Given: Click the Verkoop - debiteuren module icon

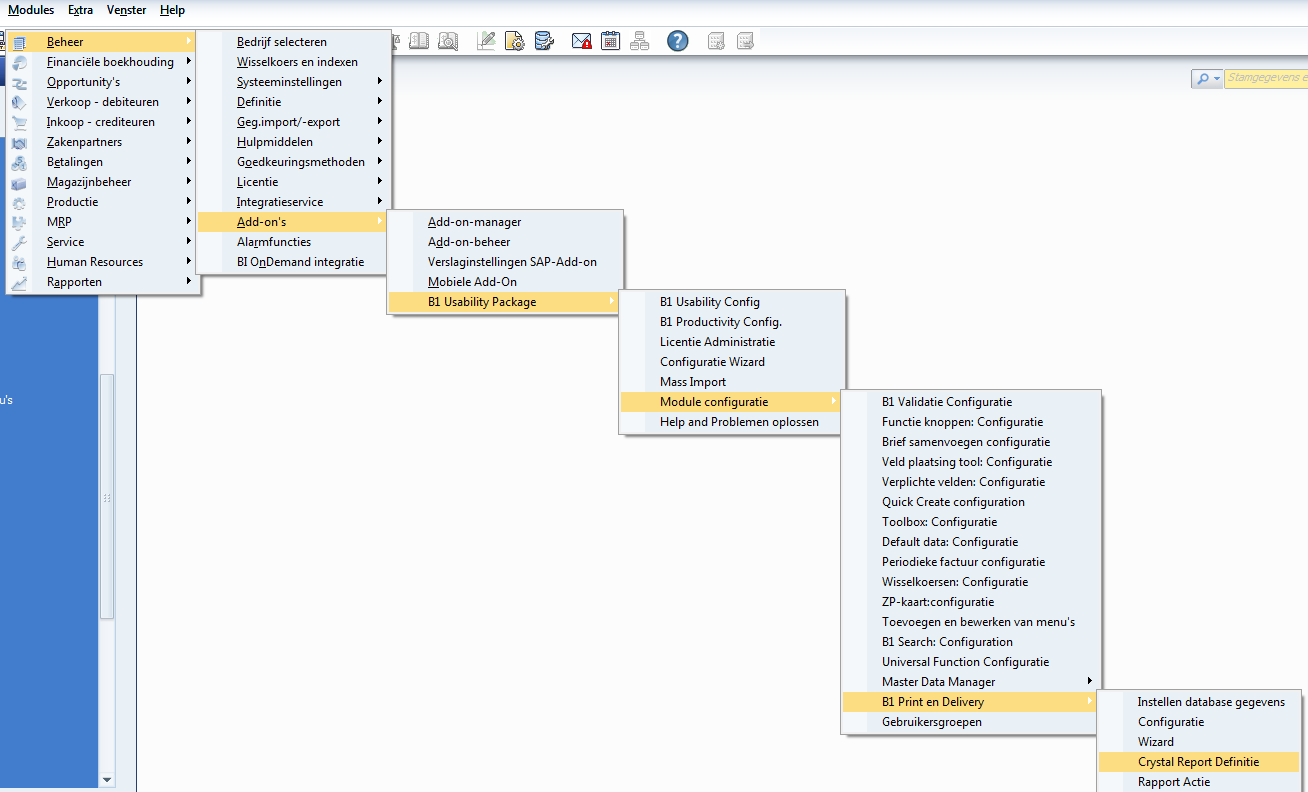Looking at the screenshot, I should tap(19, 102).
